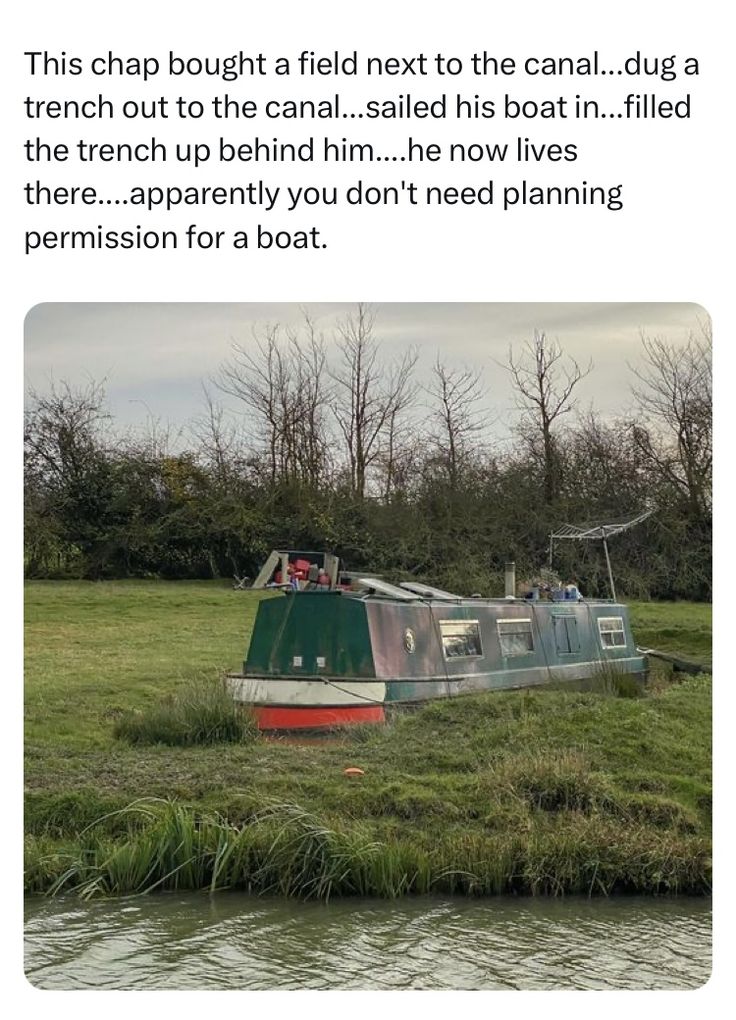736x1020 pixels.
Task: Click the double doors on the boat side
Action: 566,633
